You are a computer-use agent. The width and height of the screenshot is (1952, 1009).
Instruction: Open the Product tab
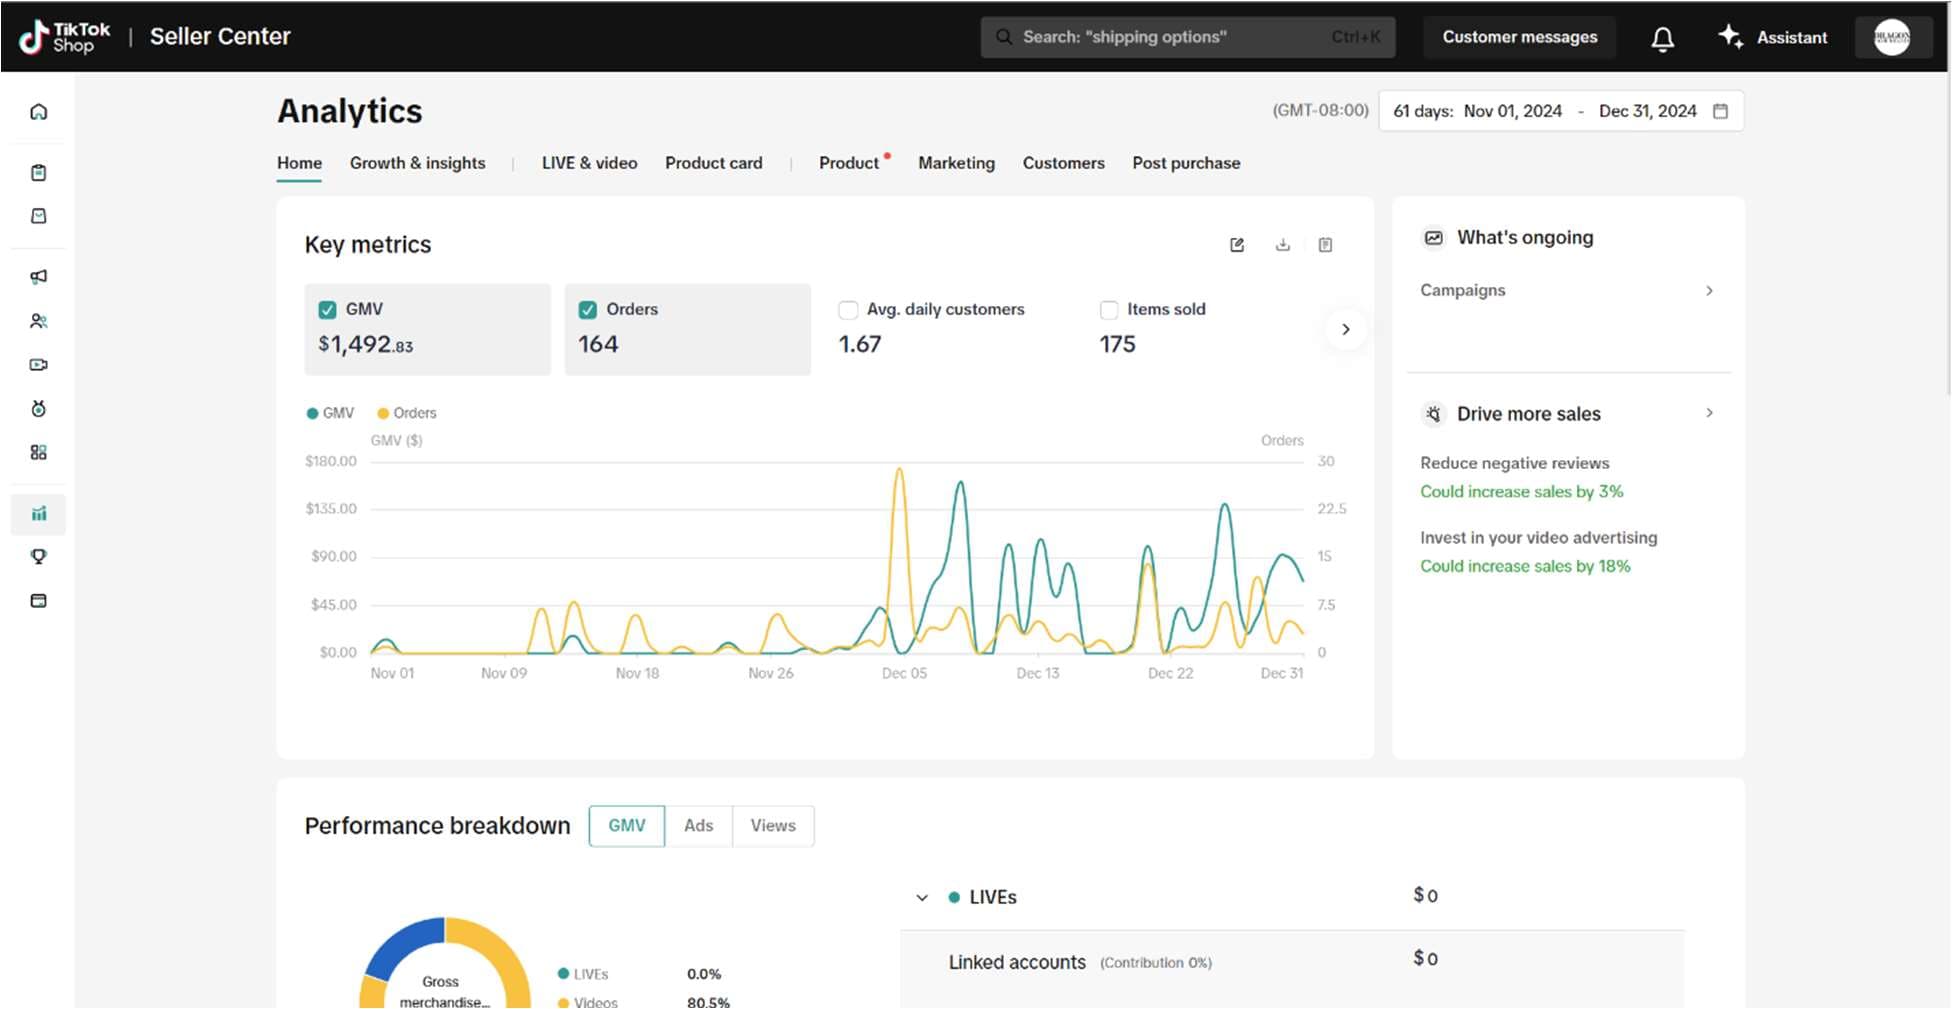(849, 163)
